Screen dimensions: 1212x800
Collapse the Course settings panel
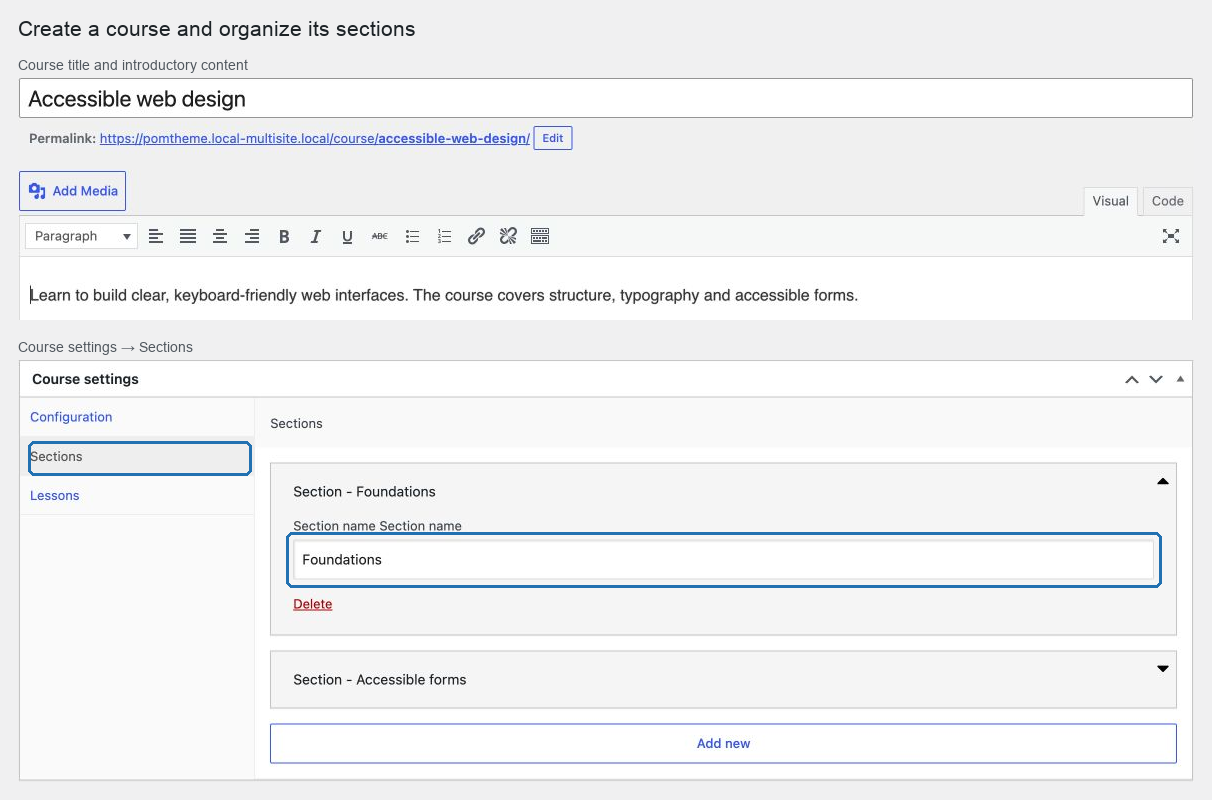pos(1180,379)
